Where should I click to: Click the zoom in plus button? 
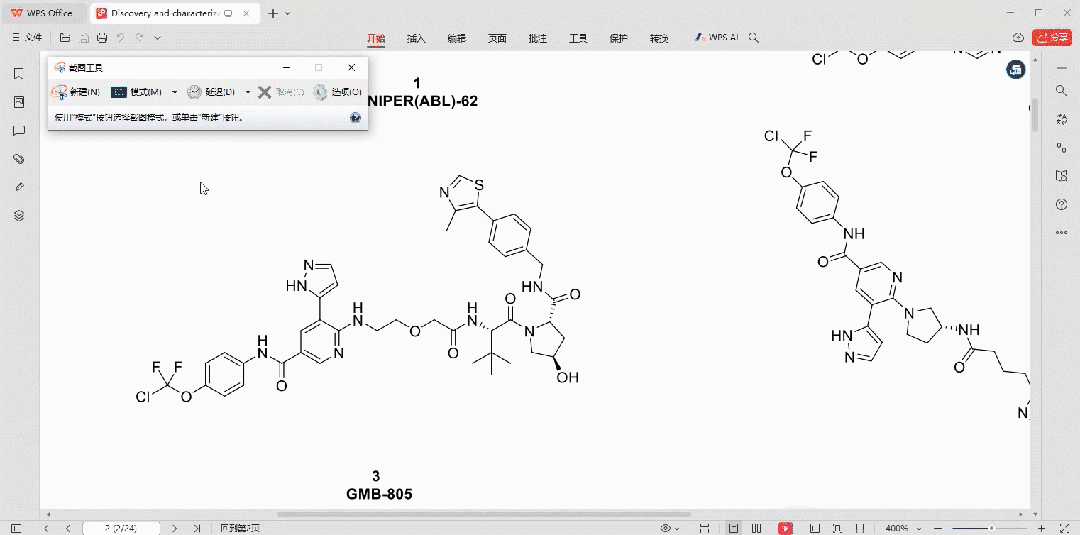[x=1041, y=528]
